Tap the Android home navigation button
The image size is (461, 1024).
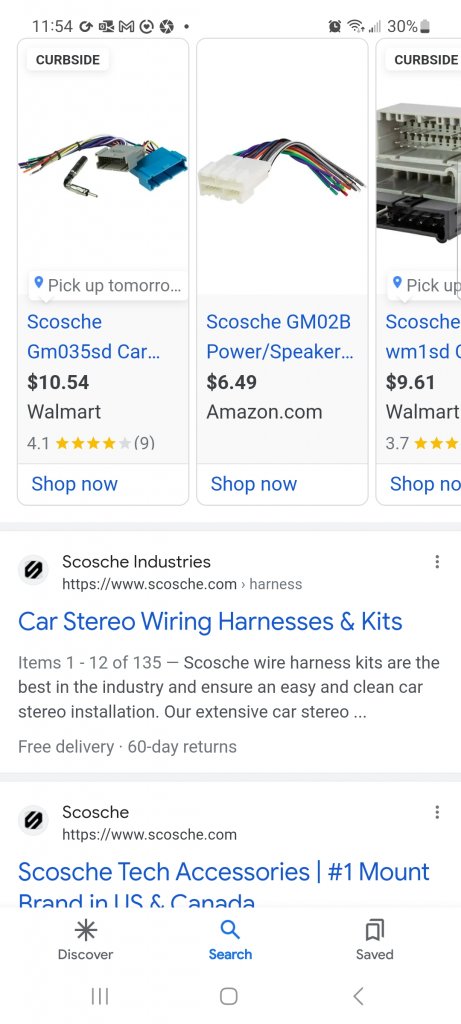click(229, 996)
